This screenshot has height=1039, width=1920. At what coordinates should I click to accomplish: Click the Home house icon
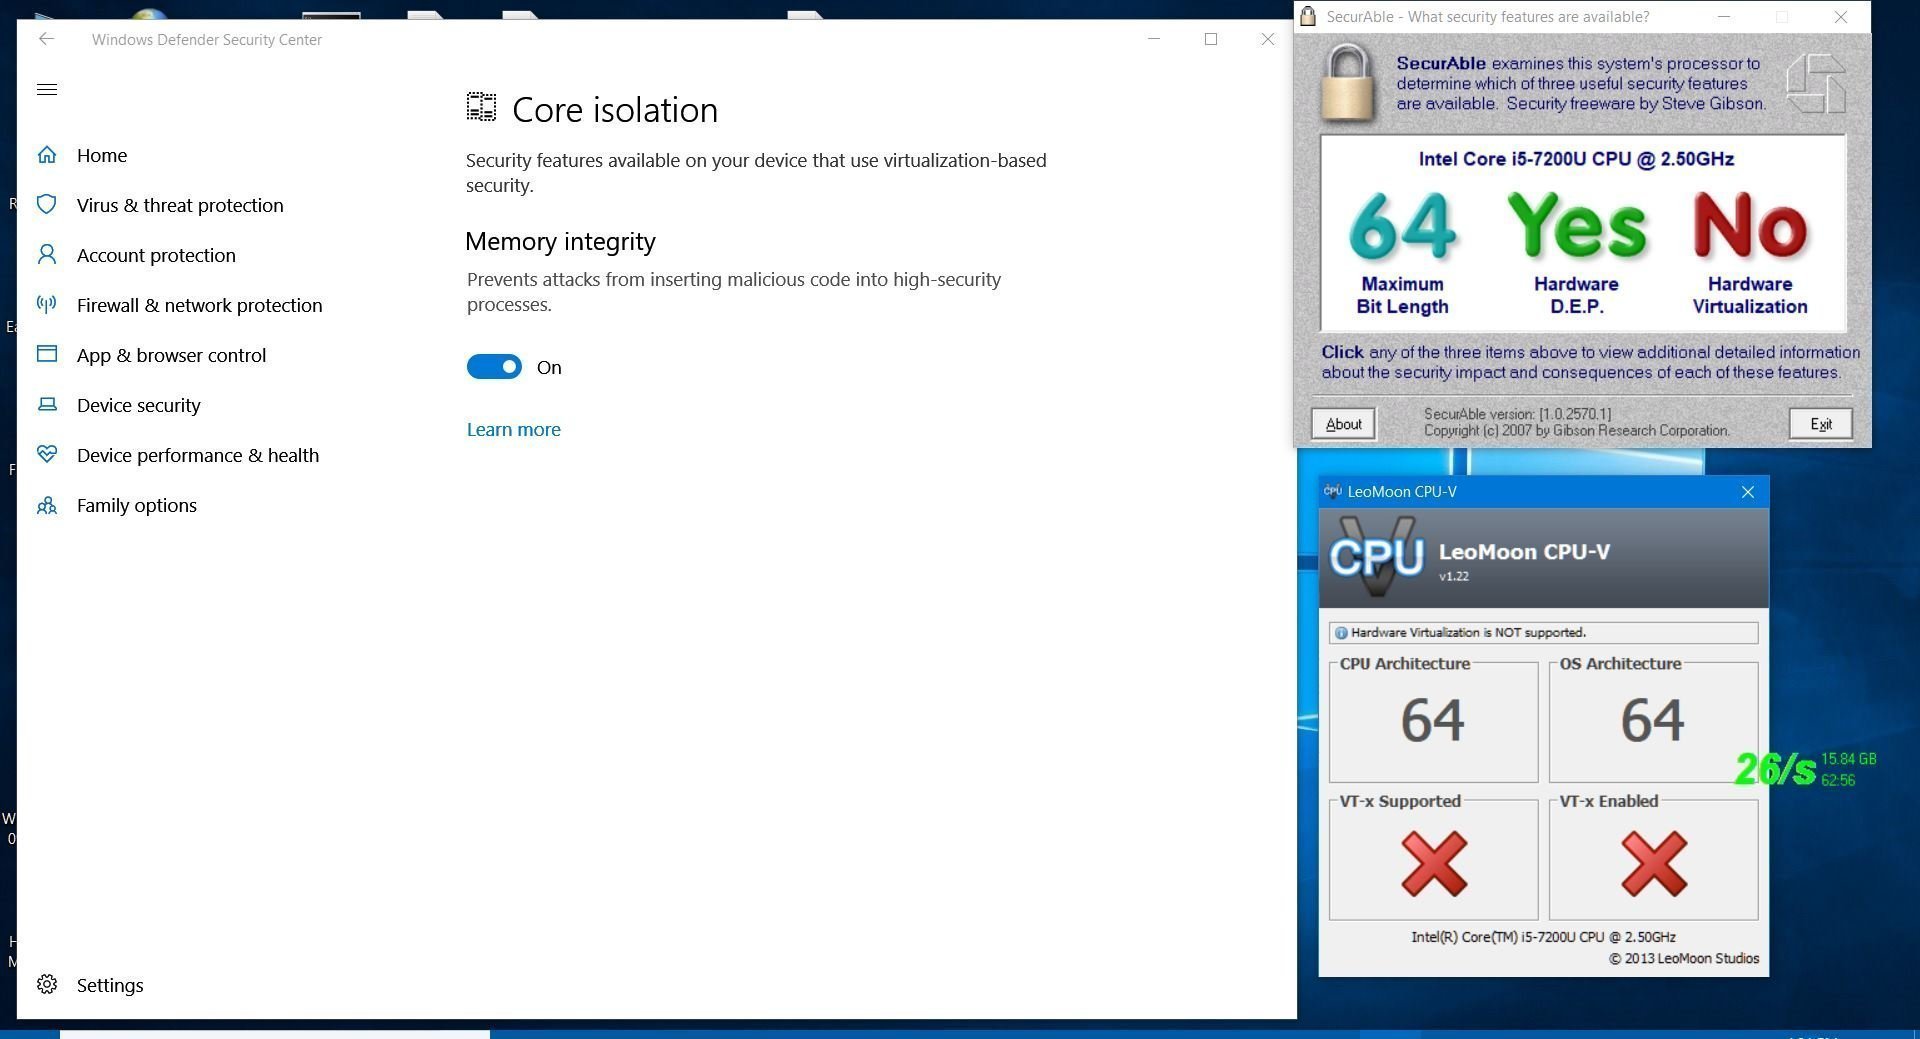click(47, 155)
